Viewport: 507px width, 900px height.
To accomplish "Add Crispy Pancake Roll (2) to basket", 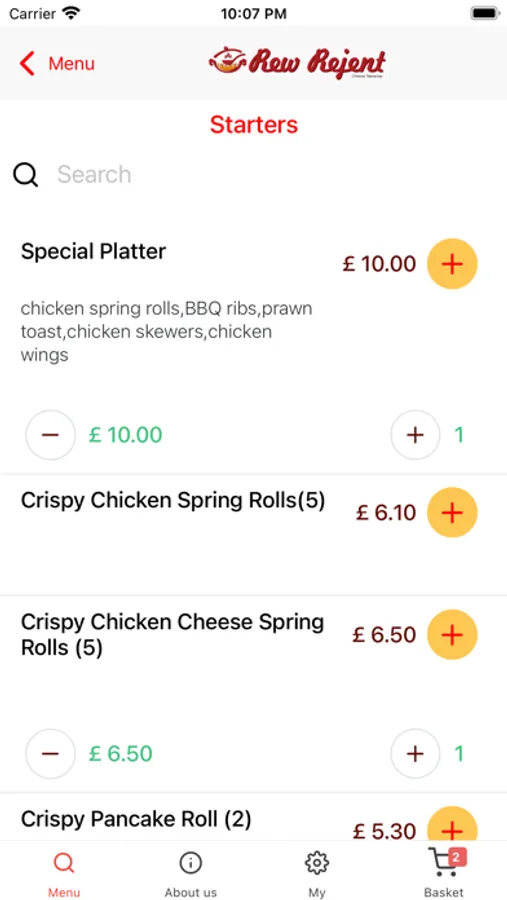I will click(x=452, y=824).
